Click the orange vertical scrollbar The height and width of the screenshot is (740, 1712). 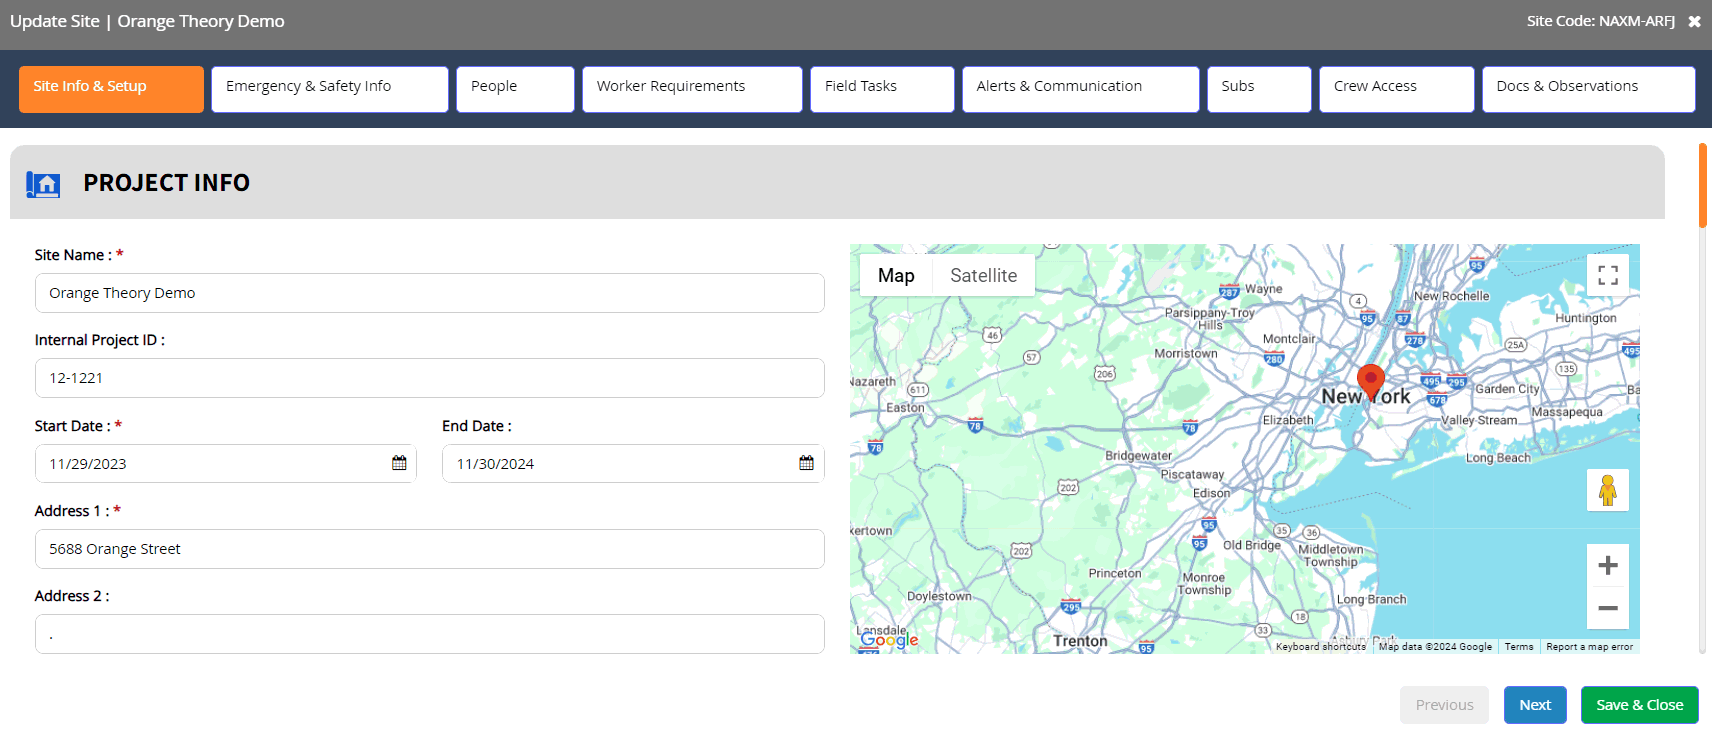(x=1703, y=185)
